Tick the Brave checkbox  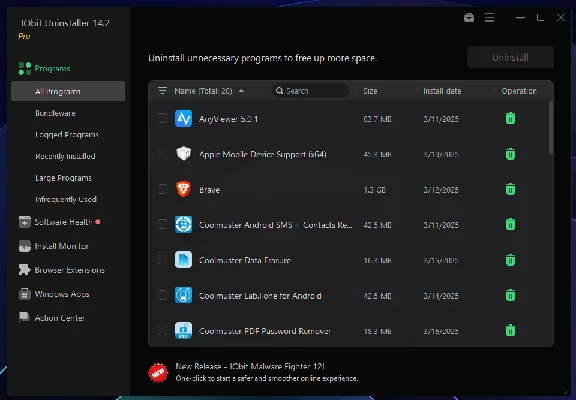[162, 189]
